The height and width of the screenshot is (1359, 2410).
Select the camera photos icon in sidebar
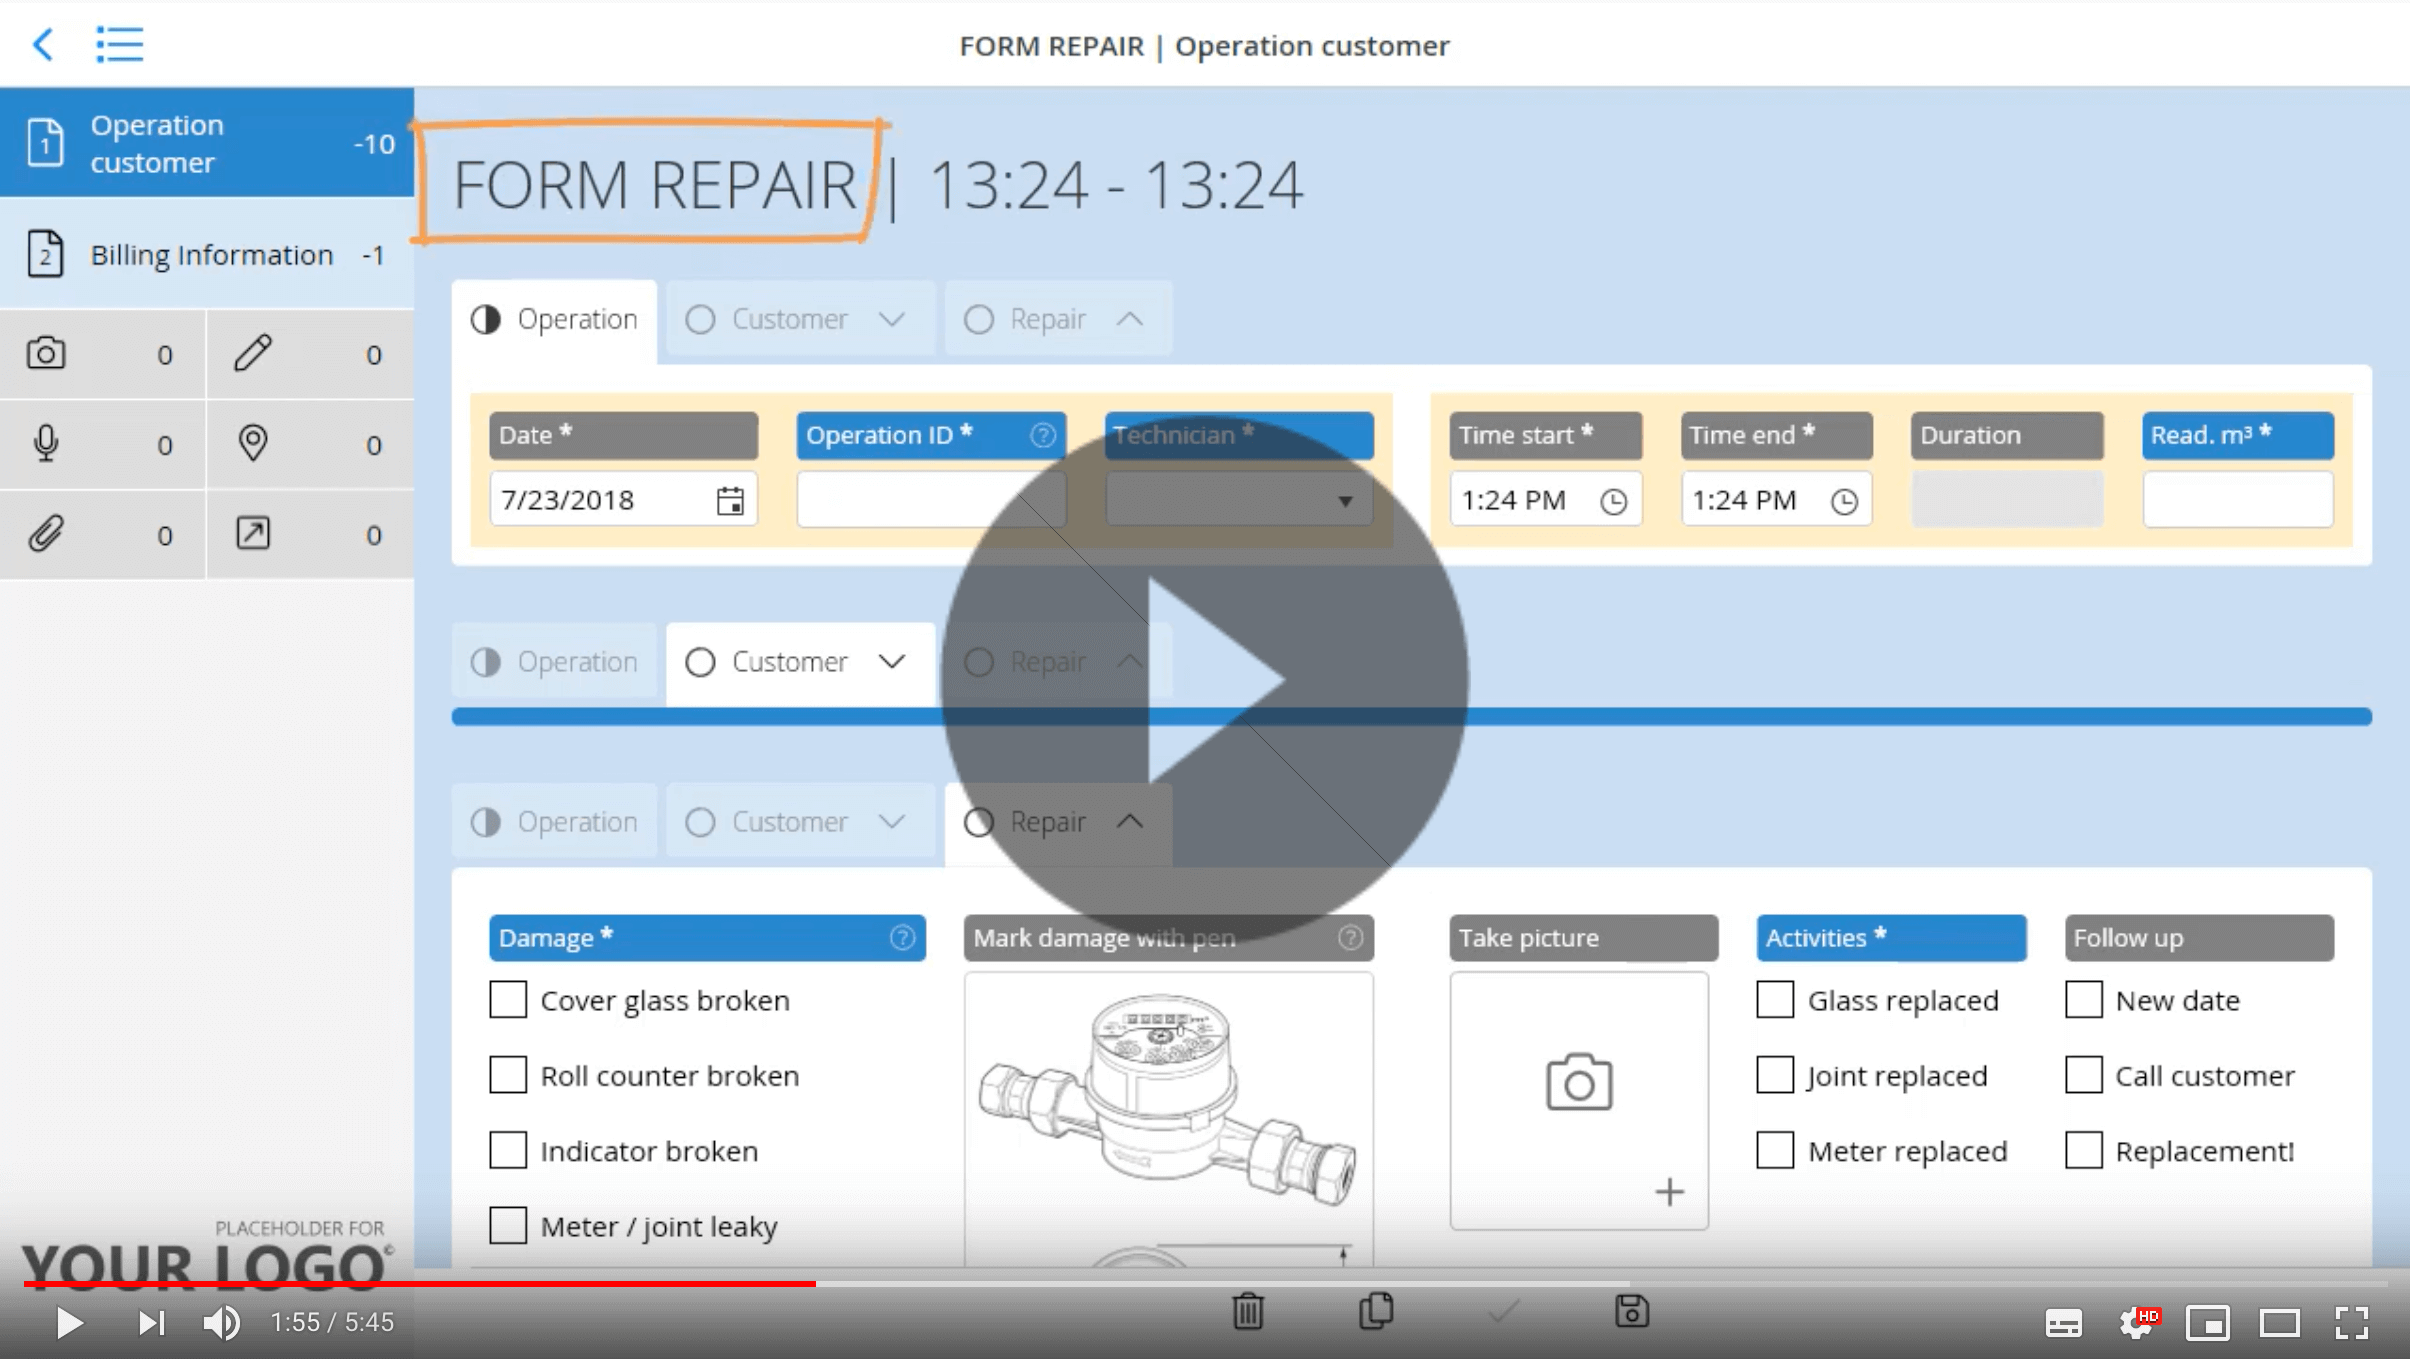tap(46, 353)
